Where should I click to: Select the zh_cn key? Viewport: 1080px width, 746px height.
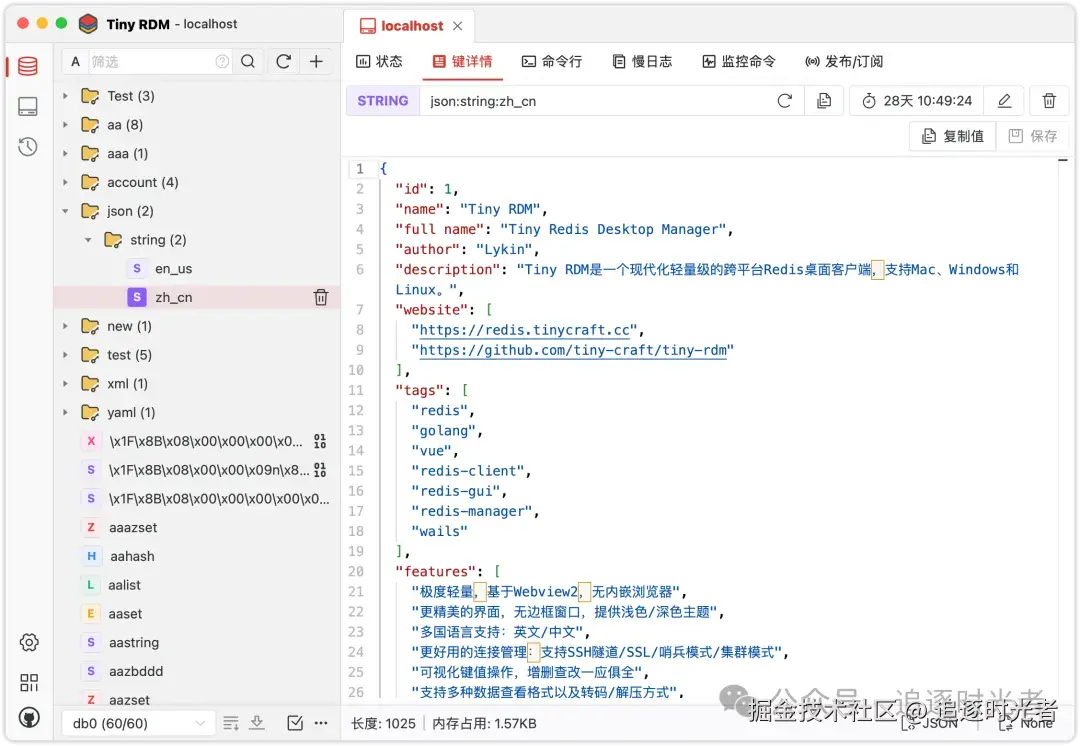click(173, 298)
